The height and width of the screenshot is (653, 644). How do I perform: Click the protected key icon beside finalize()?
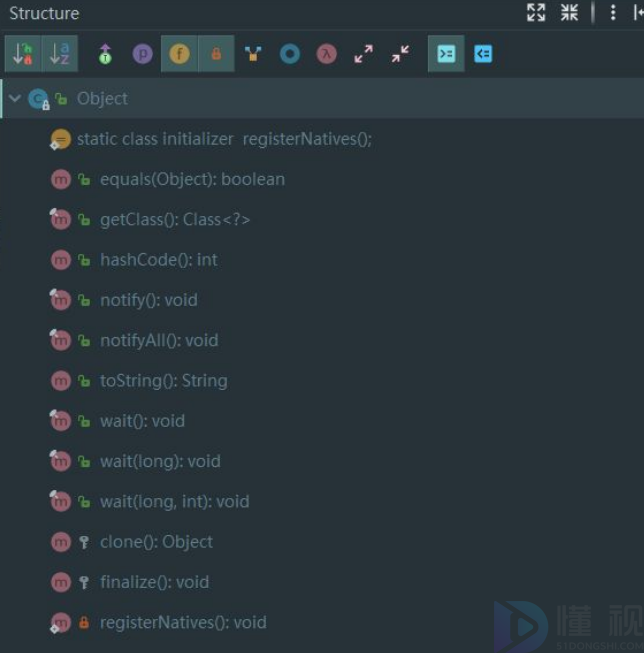[x=84, y=583]
